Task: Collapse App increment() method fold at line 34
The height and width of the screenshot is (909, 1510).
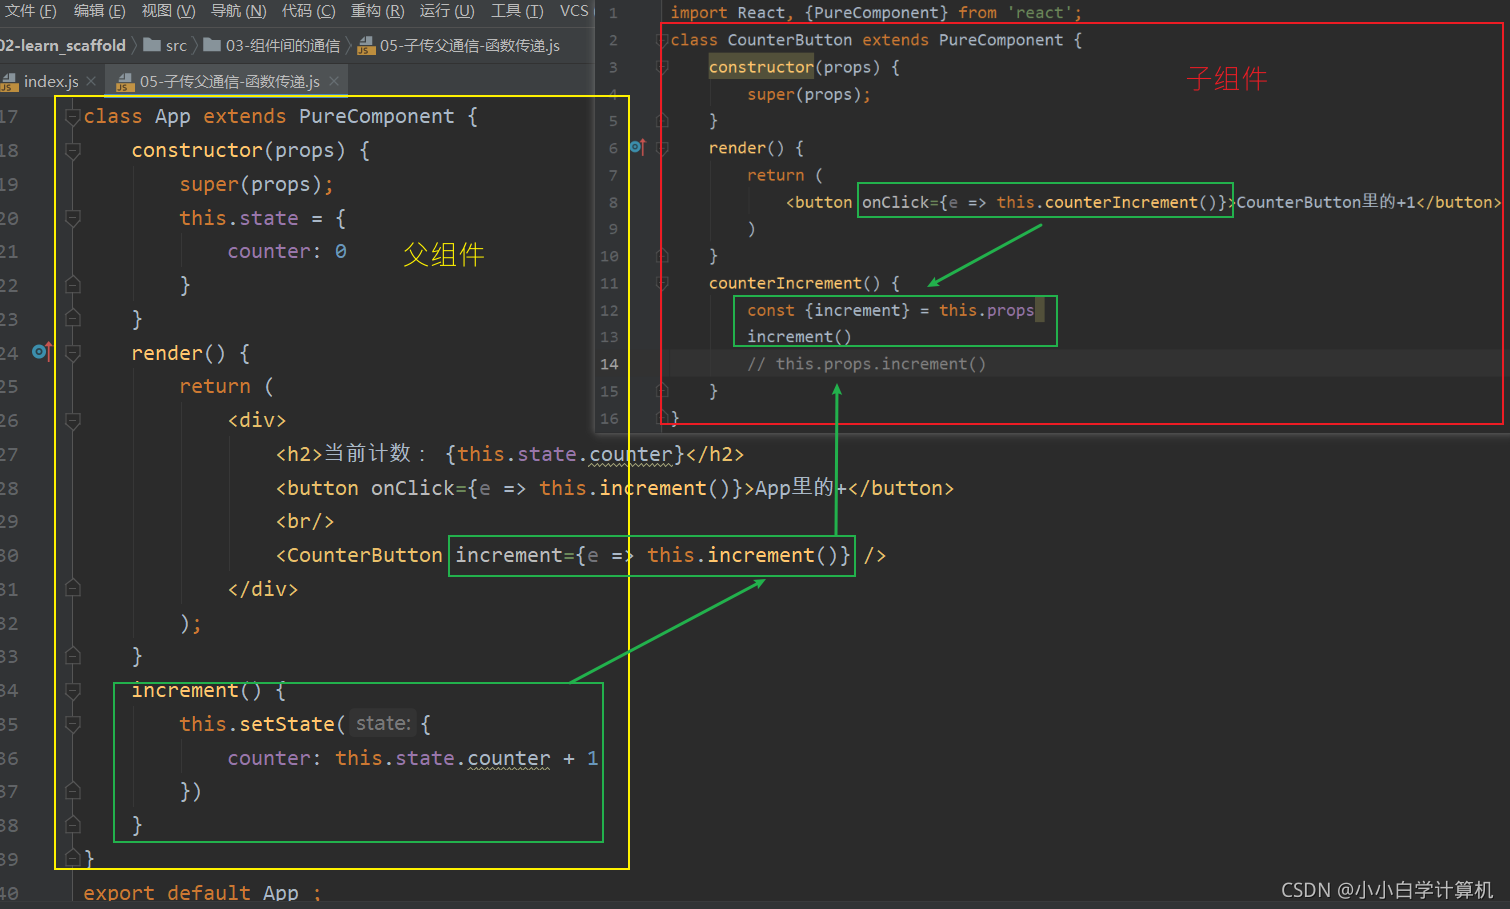Action: 72,691
